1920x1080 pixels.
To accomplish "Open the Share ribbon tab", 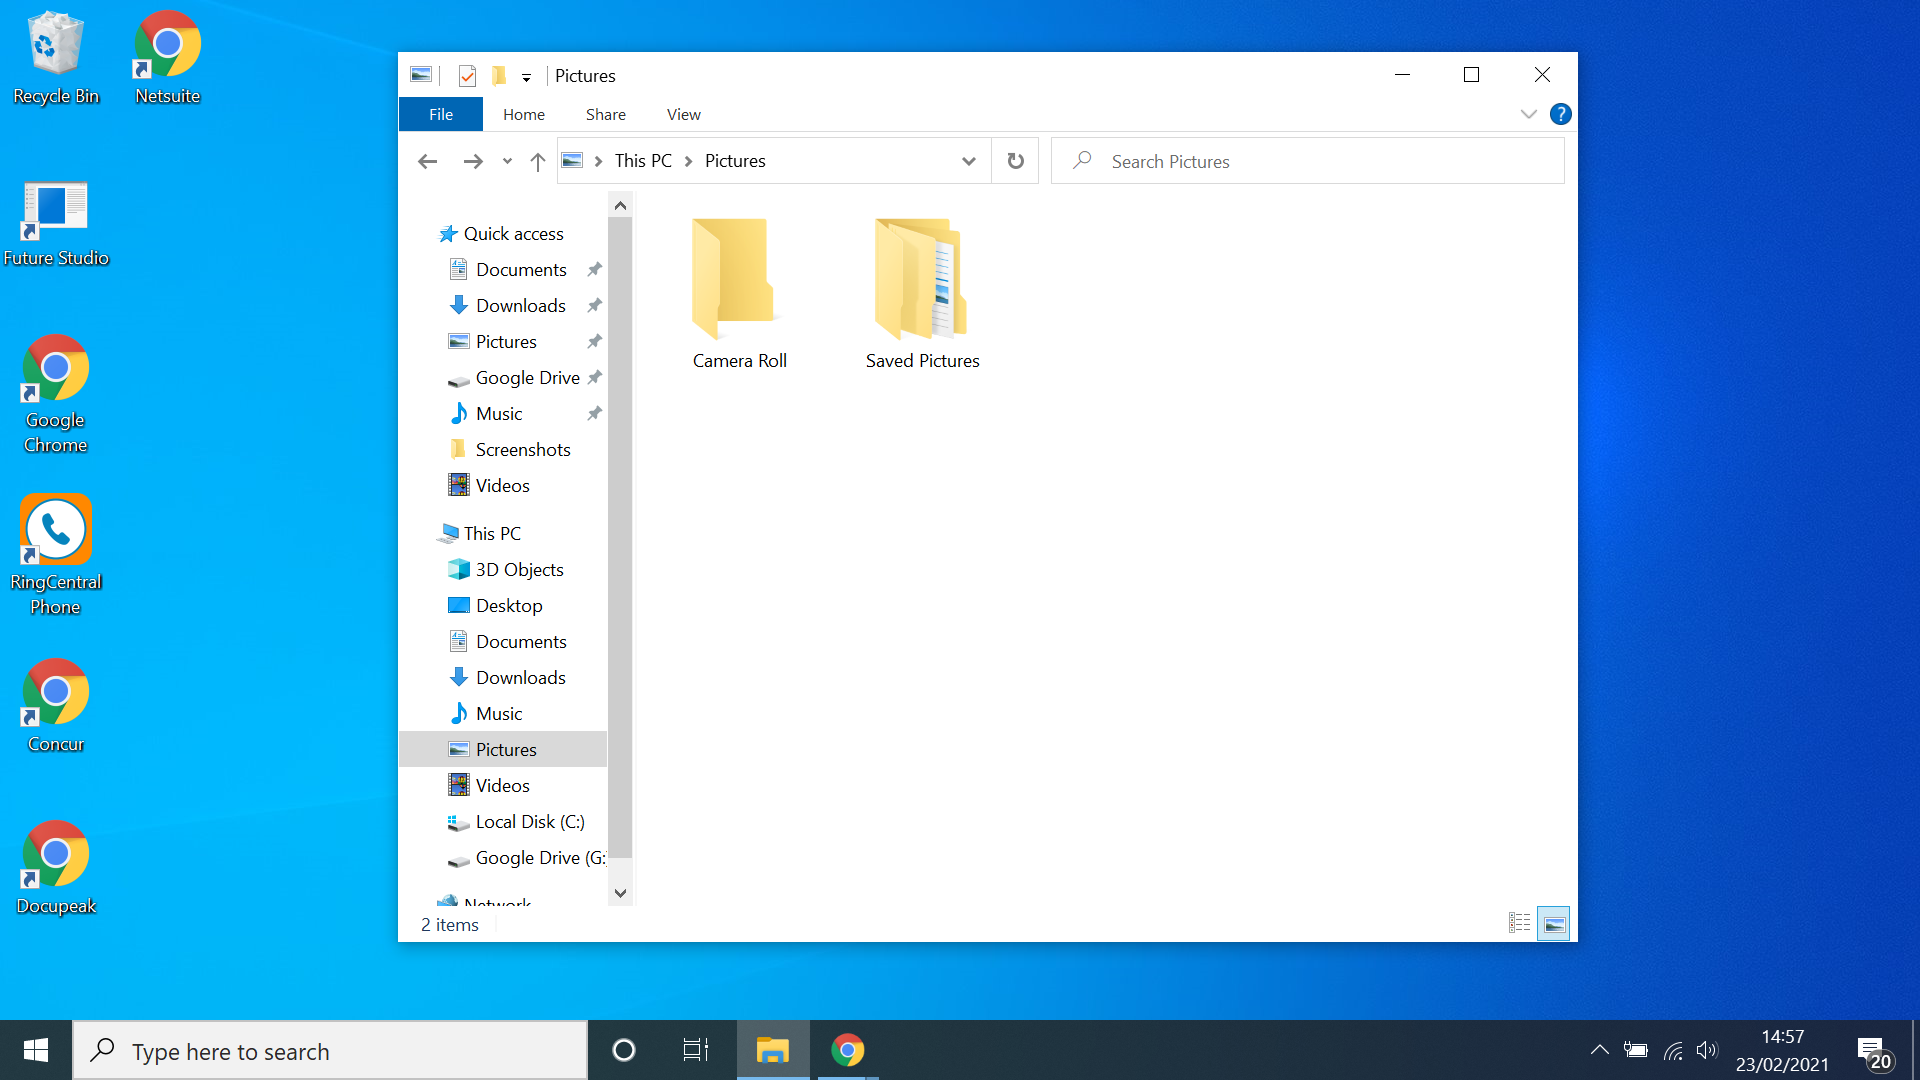I will [x=605, y=114].
